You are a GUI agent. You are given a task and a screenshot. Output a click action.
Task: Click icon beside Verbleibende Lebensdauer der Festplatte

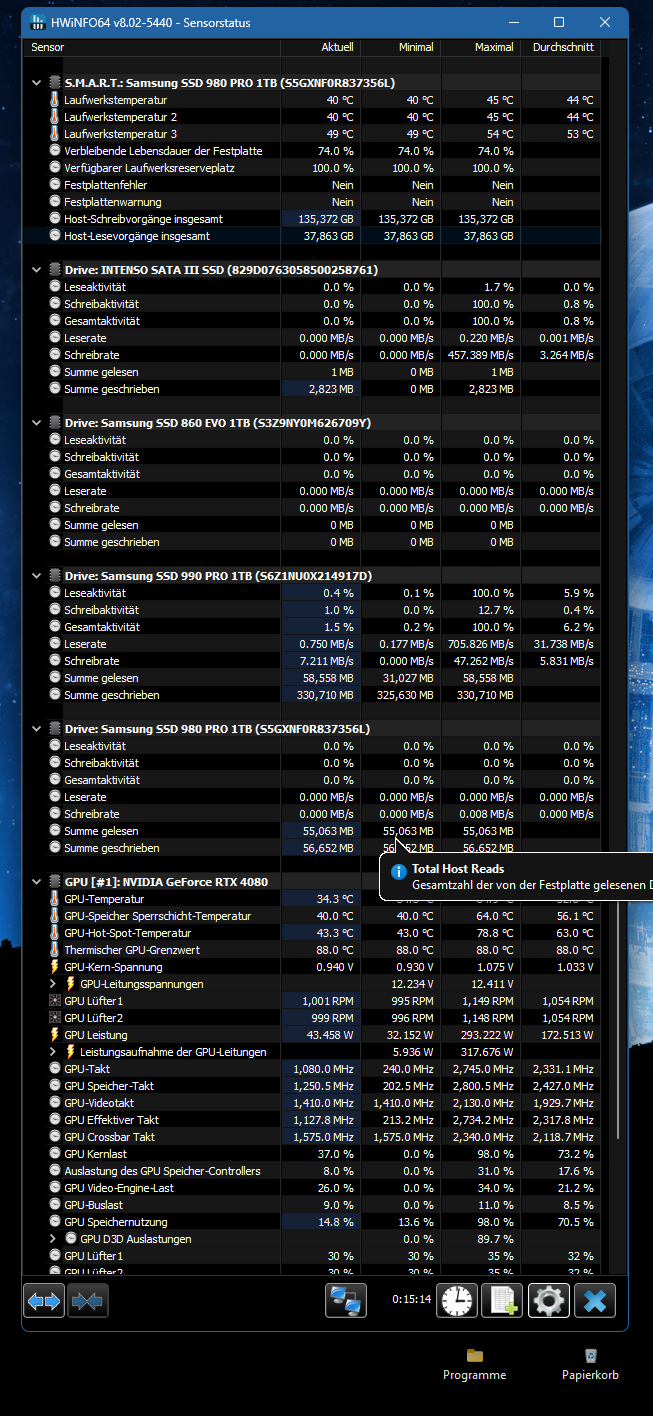click(x=55, y=151)
